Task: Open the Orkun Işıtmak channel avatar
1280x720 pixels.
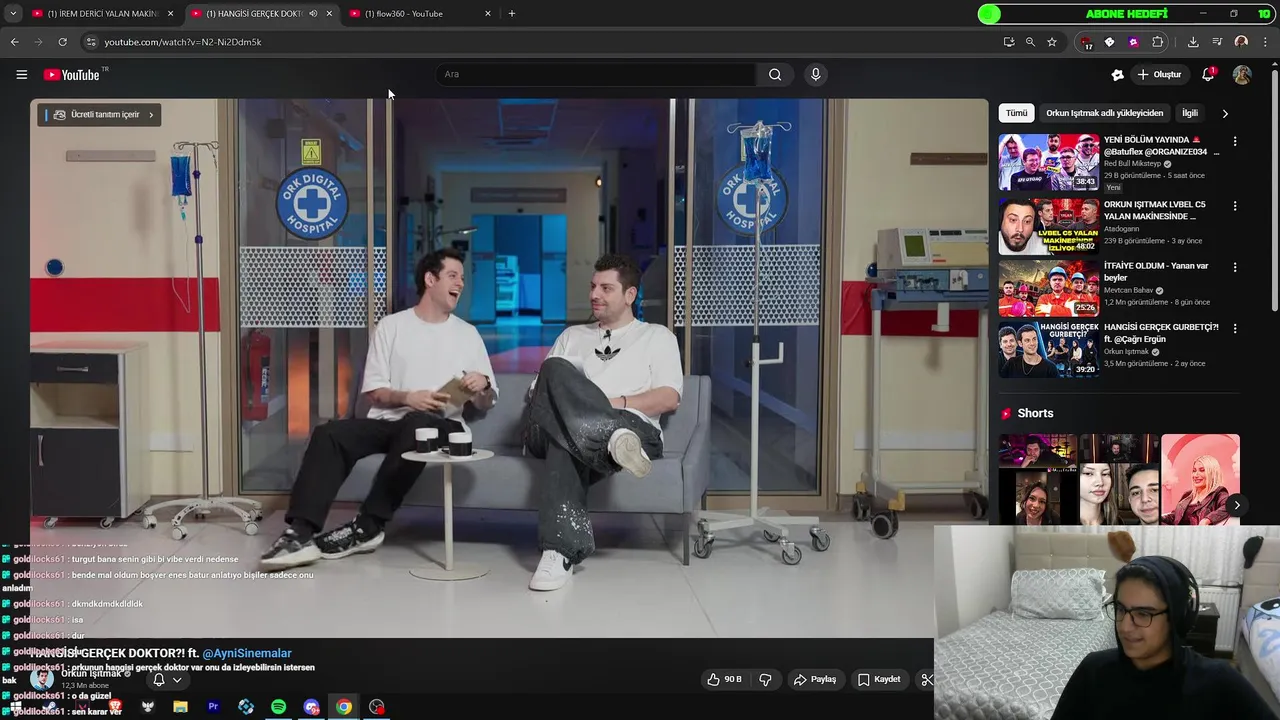Action: click(42, 678)
